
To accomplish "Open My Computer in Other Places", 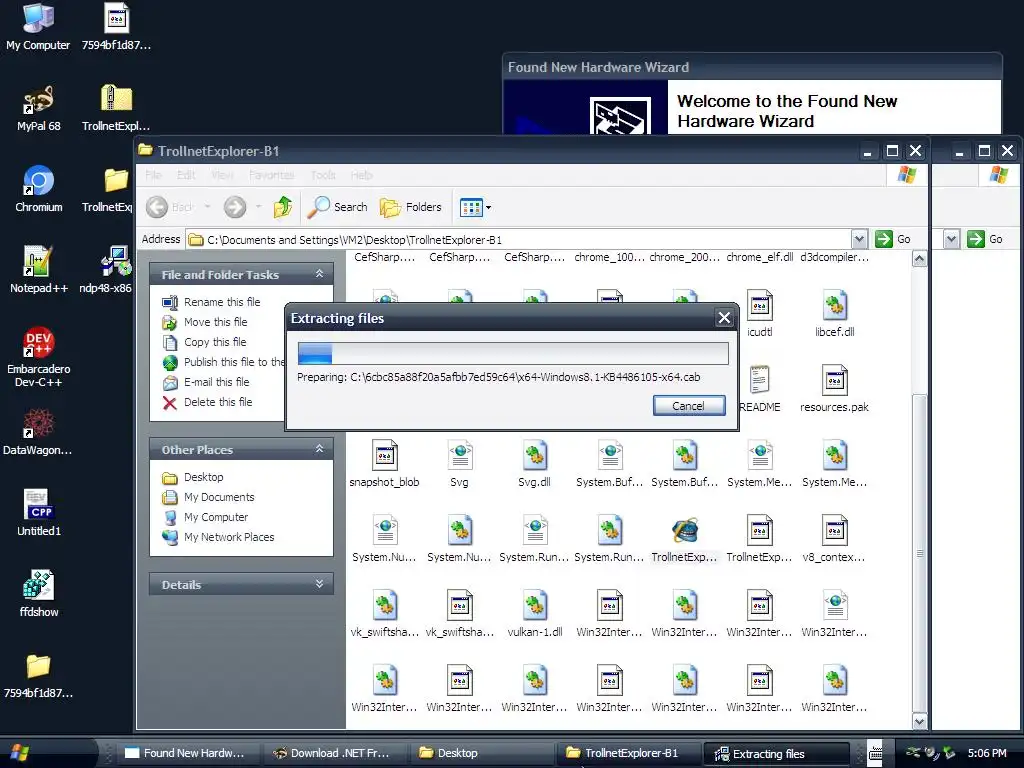I will pyautogui.click(x=205, y=517).
